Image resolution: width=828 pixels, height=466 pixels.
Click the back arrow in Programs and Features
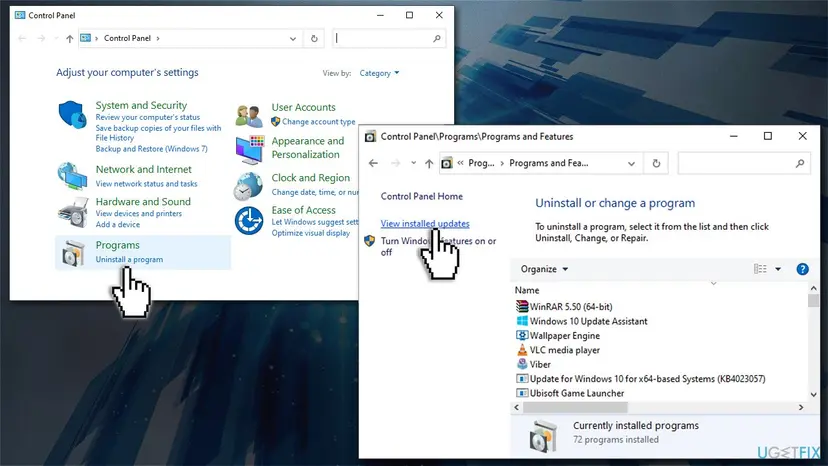click(373, 163)
